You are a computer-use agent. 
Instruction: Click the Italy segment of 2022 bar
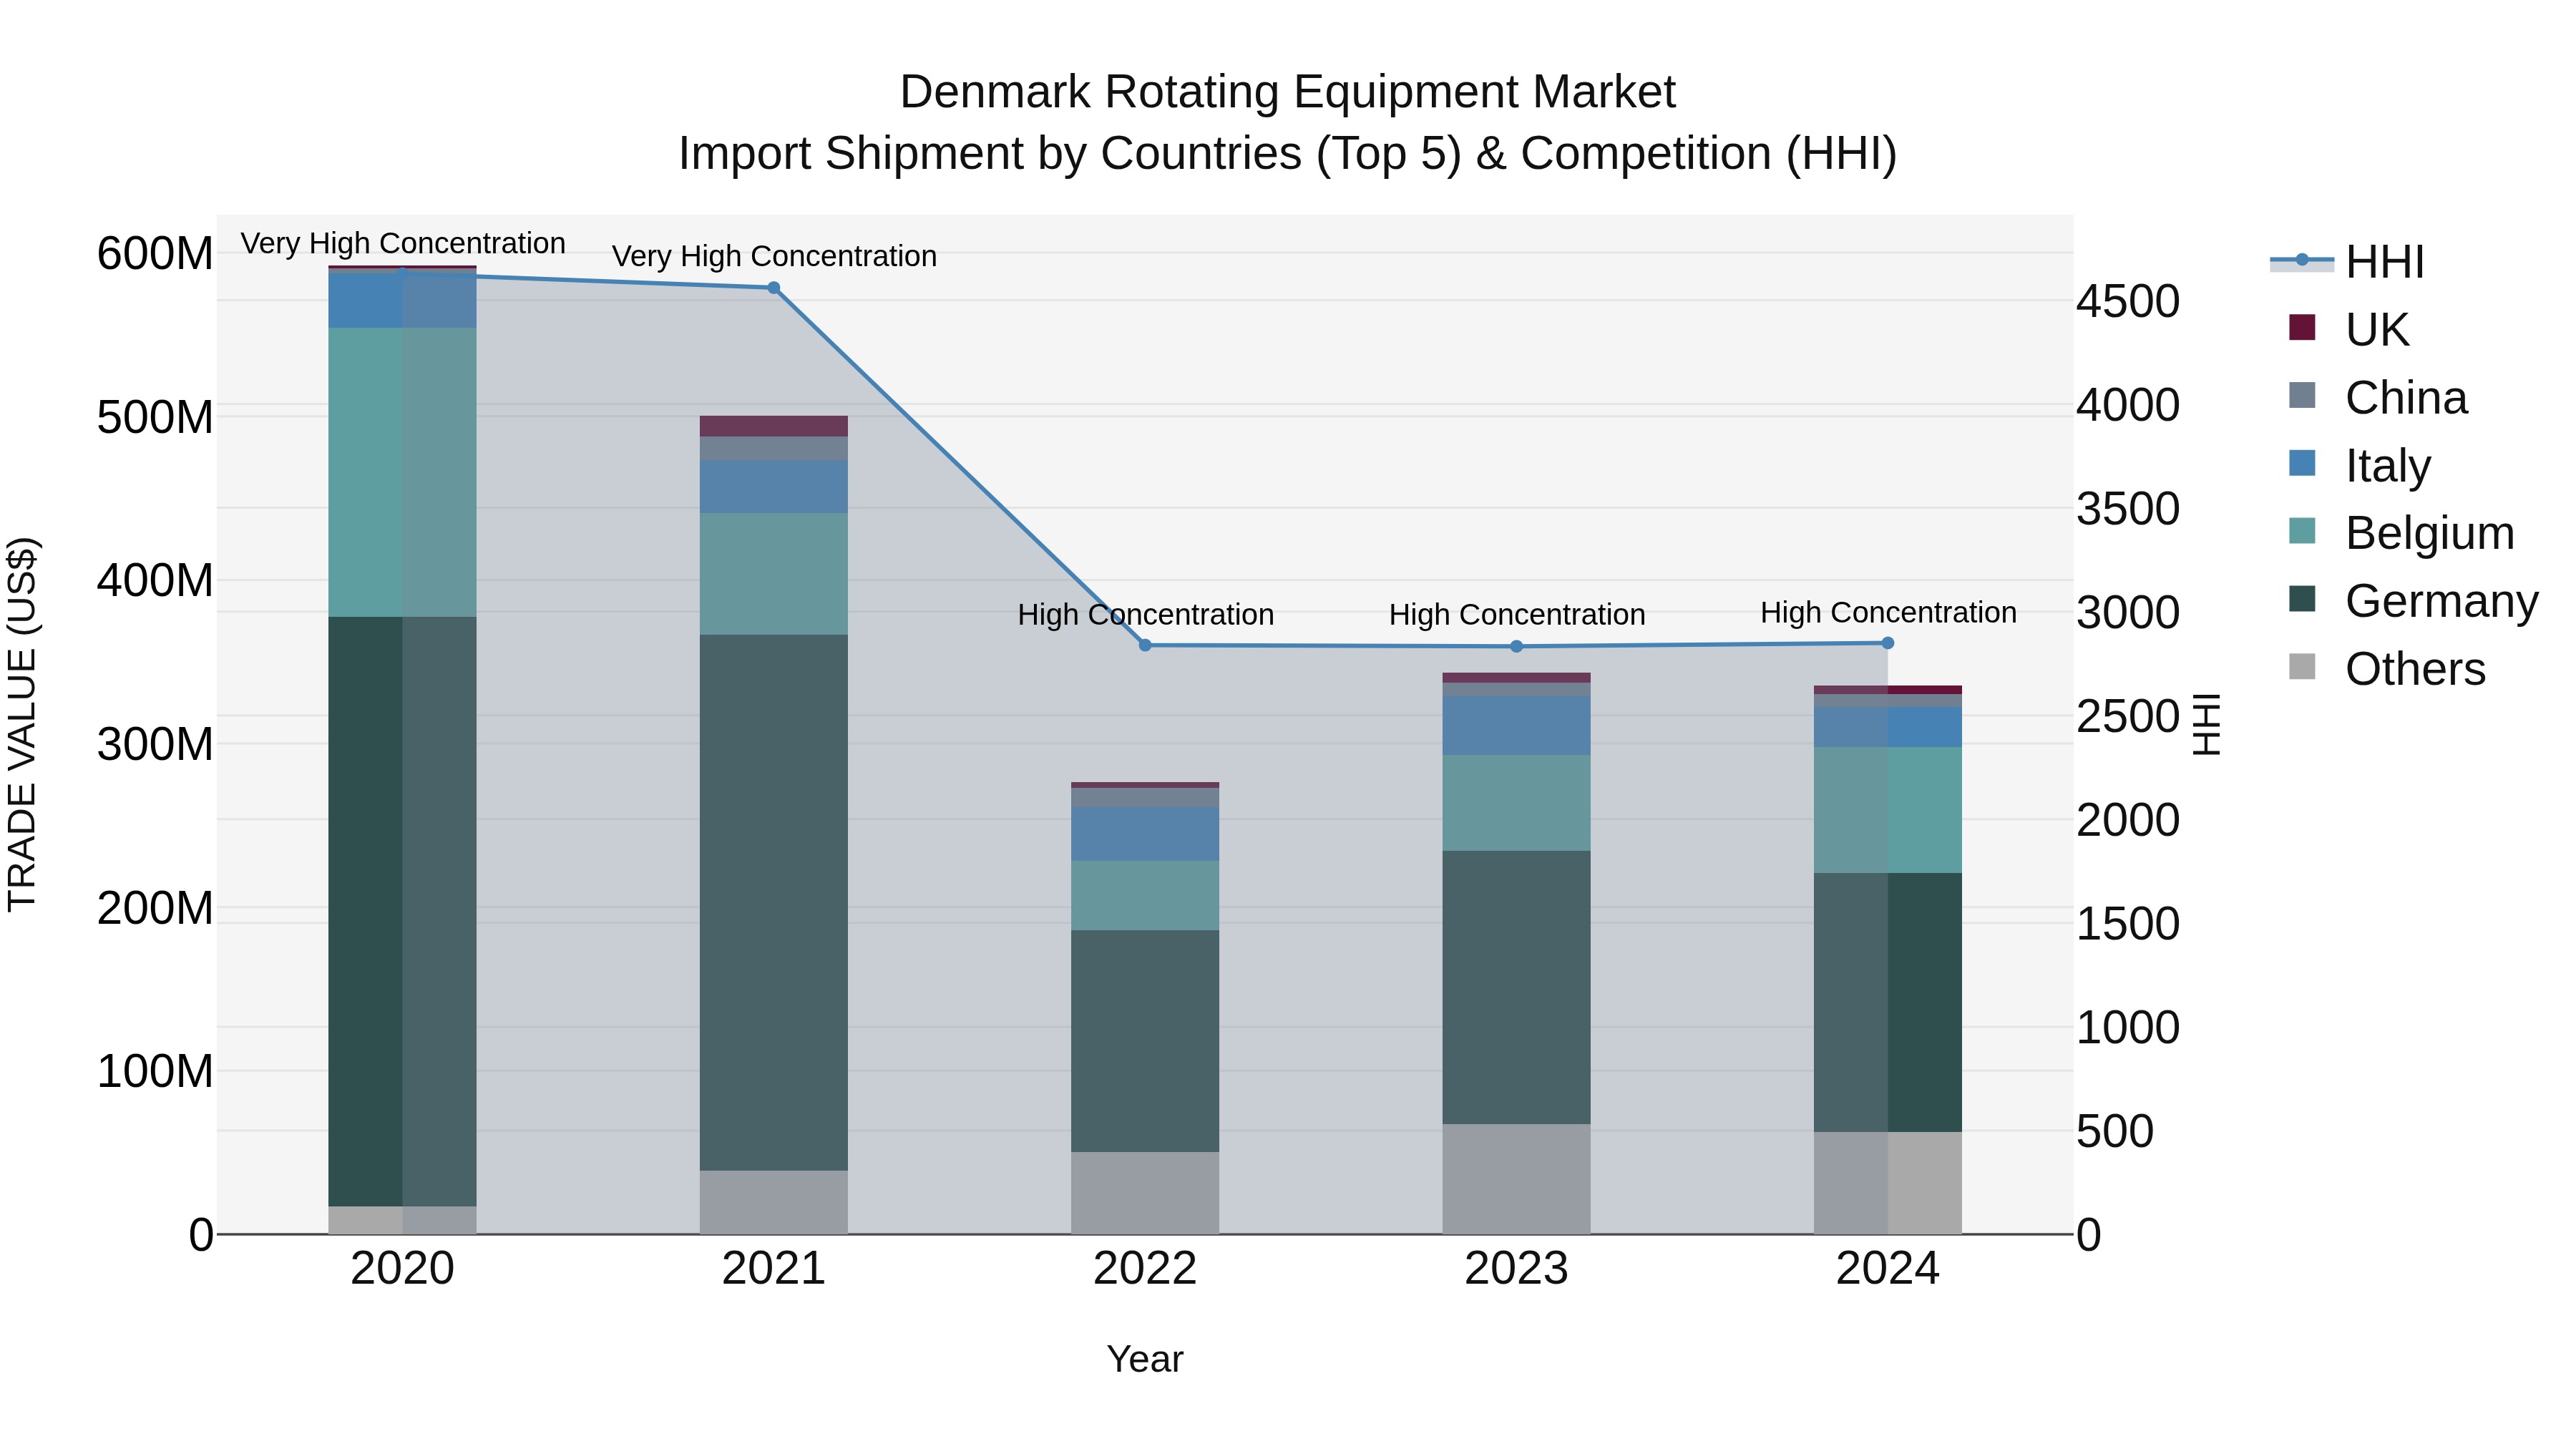(x=1145, y=834)
